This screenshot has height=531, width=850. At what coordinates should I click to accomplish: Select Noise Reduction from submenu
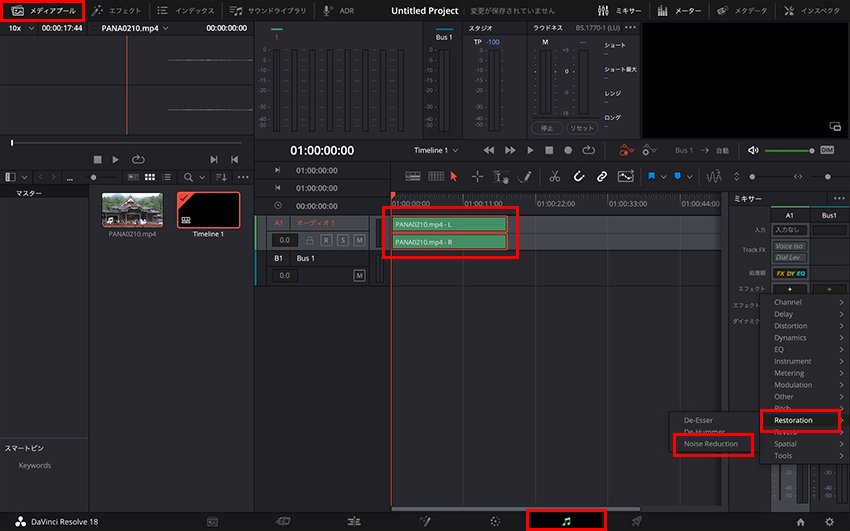pyautogui.click(x=711, y=444)
